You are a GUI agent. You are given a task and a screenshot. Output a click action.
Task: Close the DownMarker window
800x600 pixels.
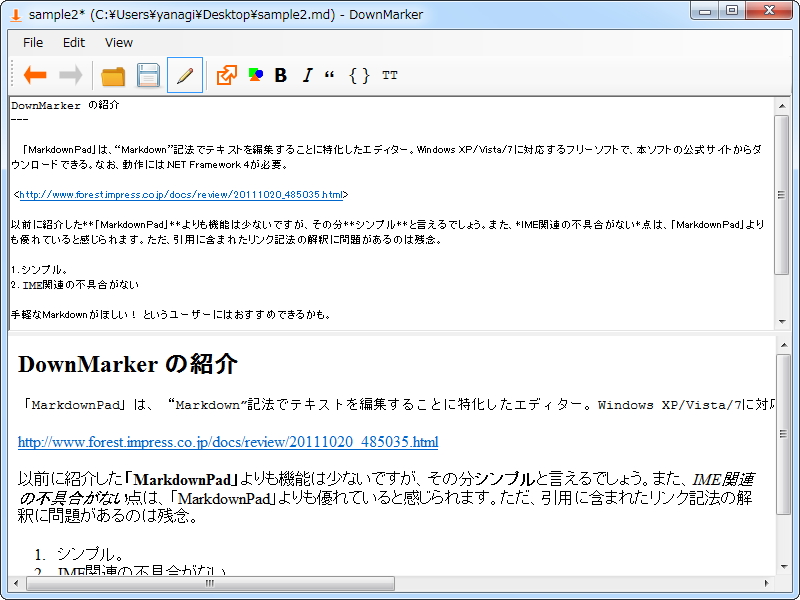pos(769,11)
